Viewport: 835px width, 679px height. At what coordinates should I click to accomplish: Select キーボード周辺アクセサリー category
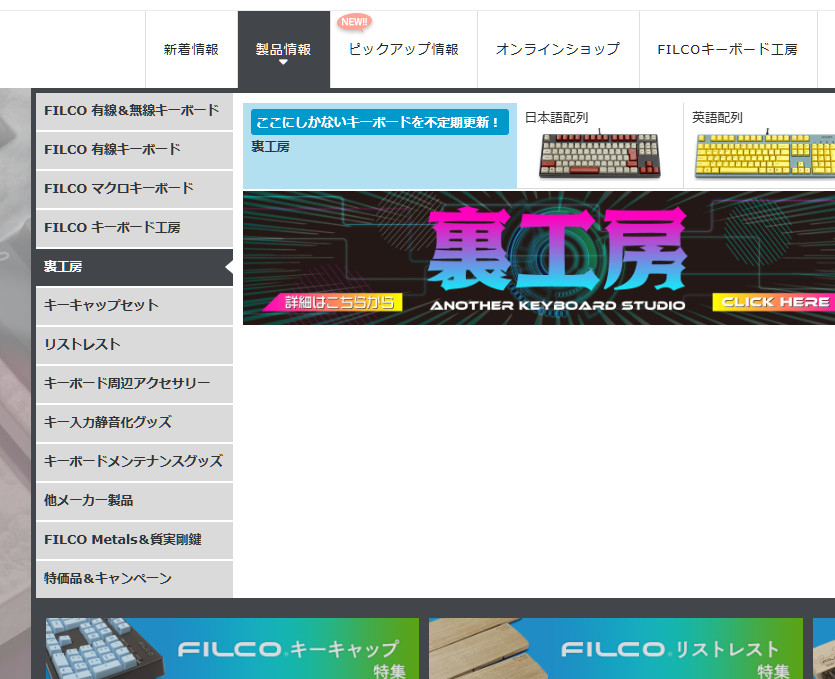click(134, 383)
